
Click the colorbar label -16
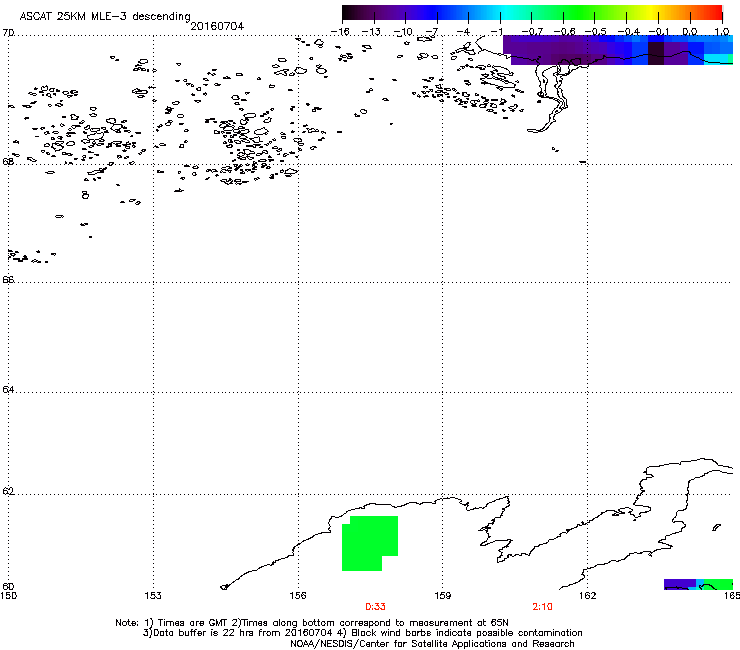(340, 32)
